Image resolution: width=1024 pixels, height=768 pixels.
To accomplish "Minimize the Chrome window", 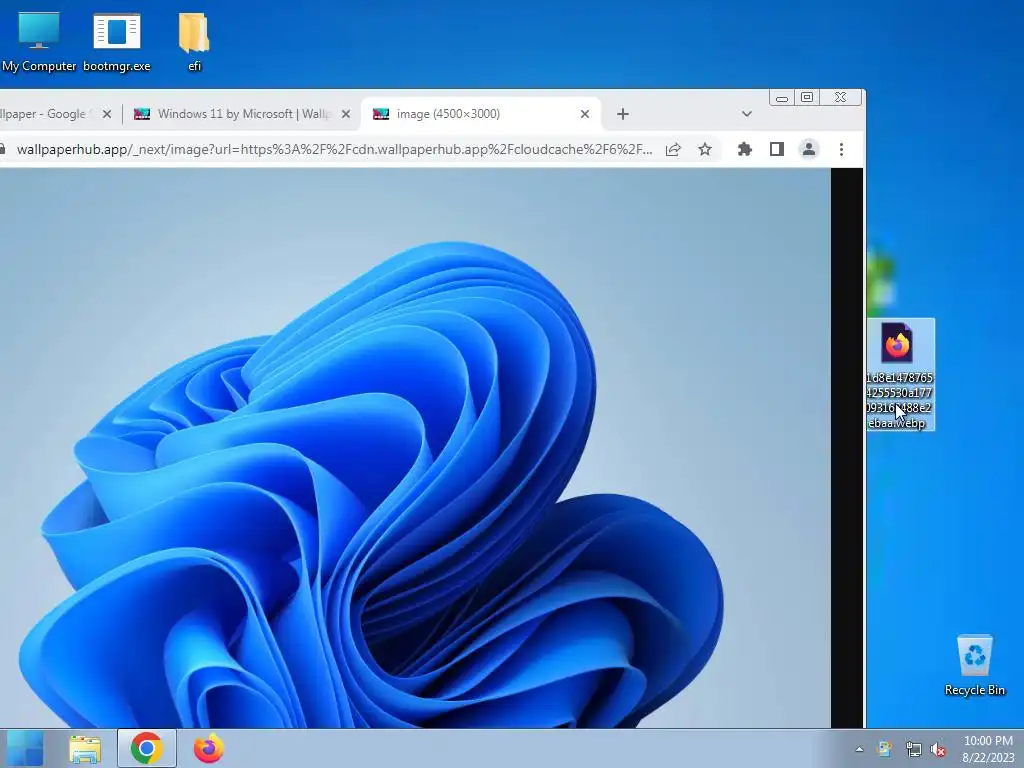I will (x=782, y=97).
